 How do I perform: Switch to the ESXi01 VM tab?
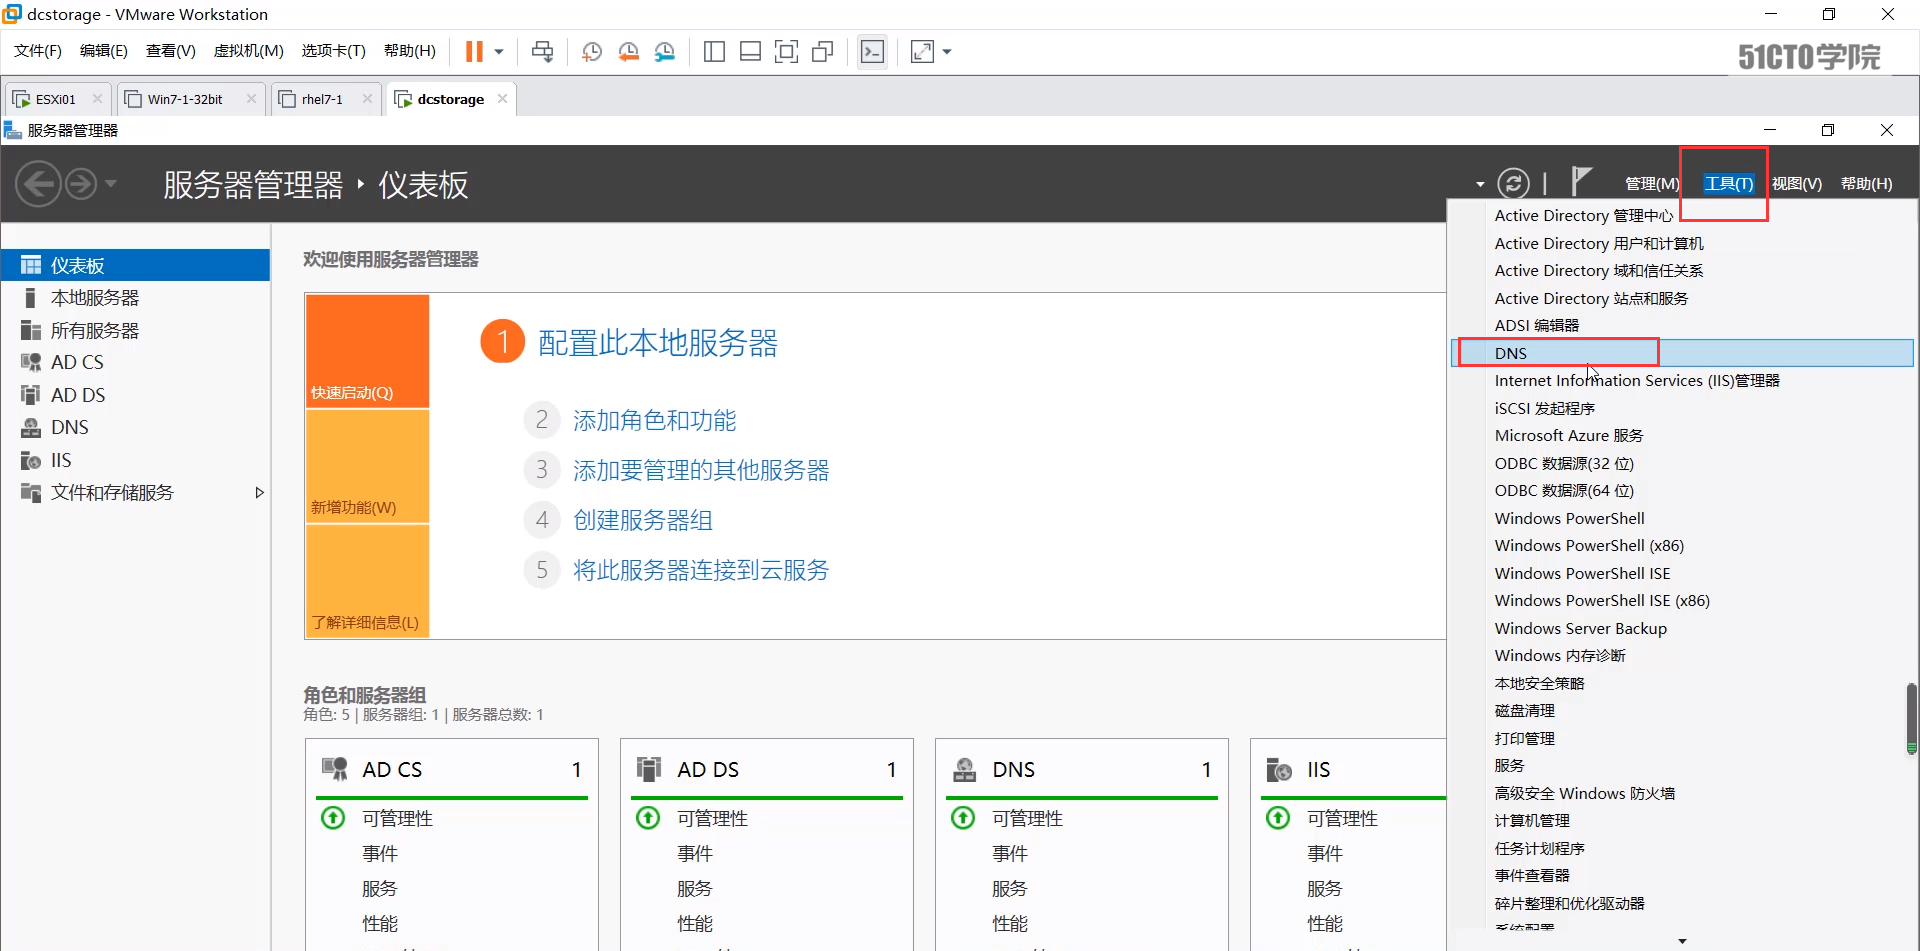coord(56,99)
